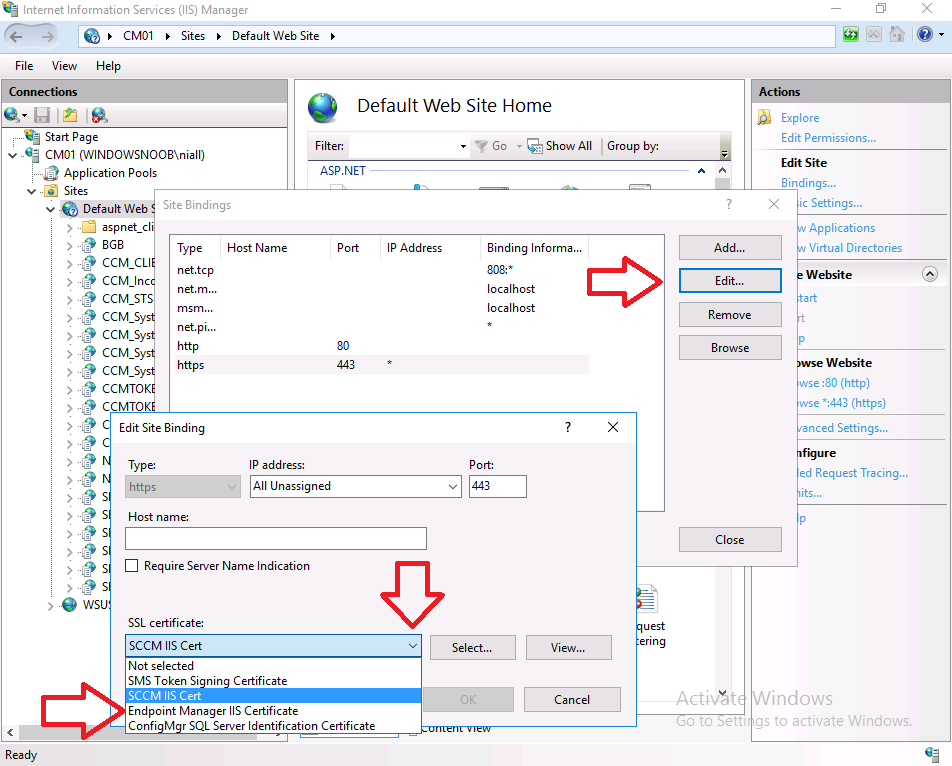The width and height of the screenshot is (952, 766).
Task: Open the File menu
Action: click(24, 66)
